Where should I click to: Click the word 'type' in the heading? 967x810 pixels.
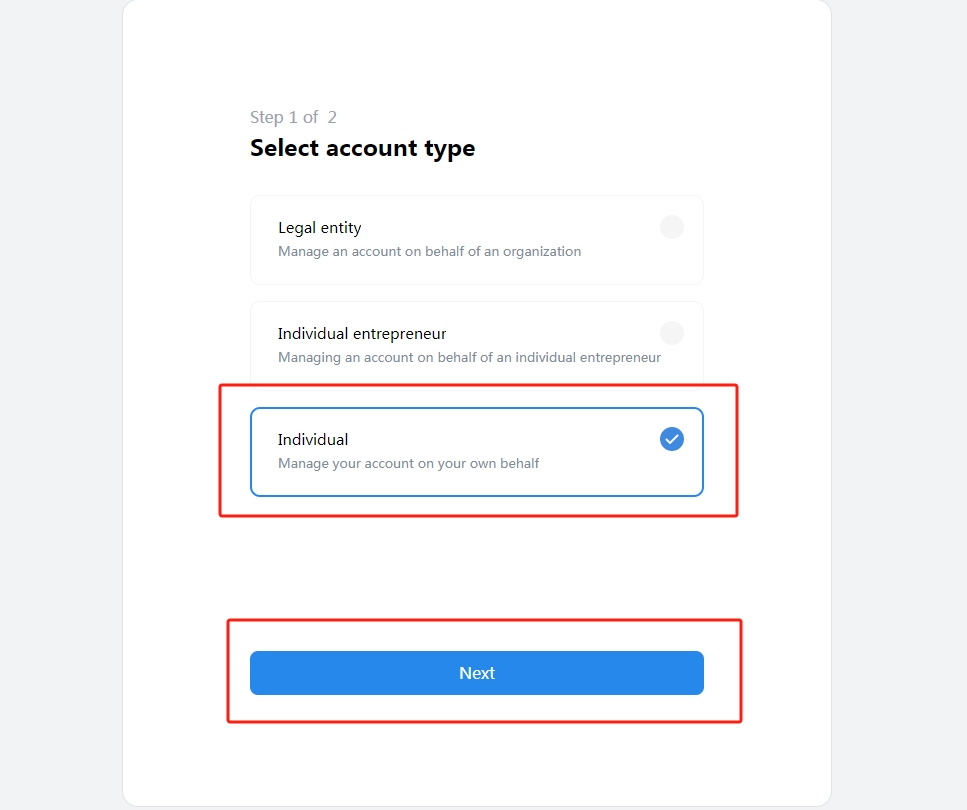pyautogui.click(x=450, y=149)
